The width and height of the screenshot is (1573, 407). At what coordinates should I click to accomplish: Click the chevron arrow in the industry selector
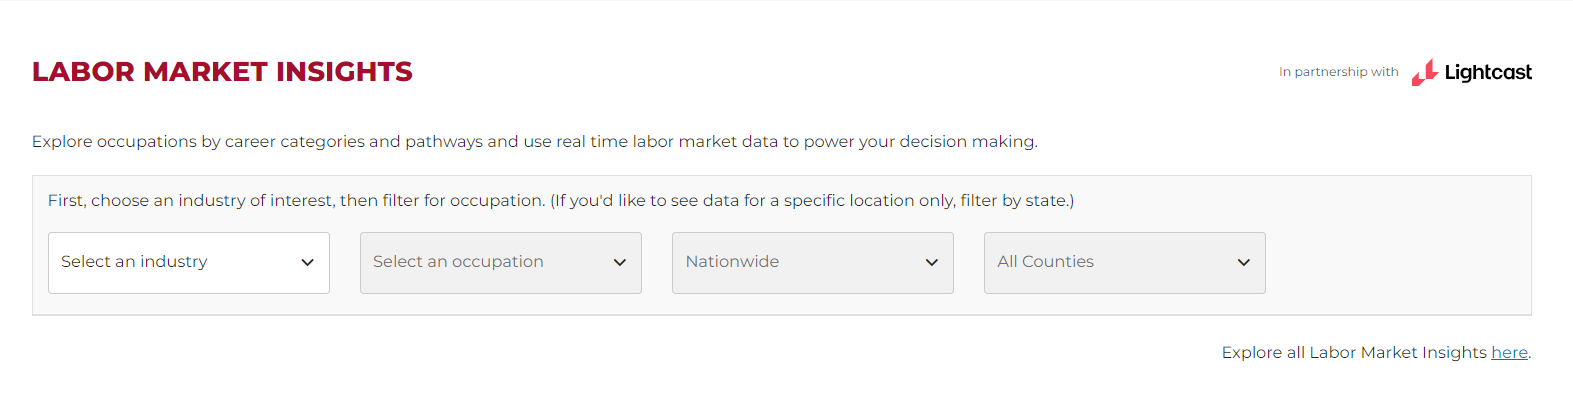[x=307, y=263]
